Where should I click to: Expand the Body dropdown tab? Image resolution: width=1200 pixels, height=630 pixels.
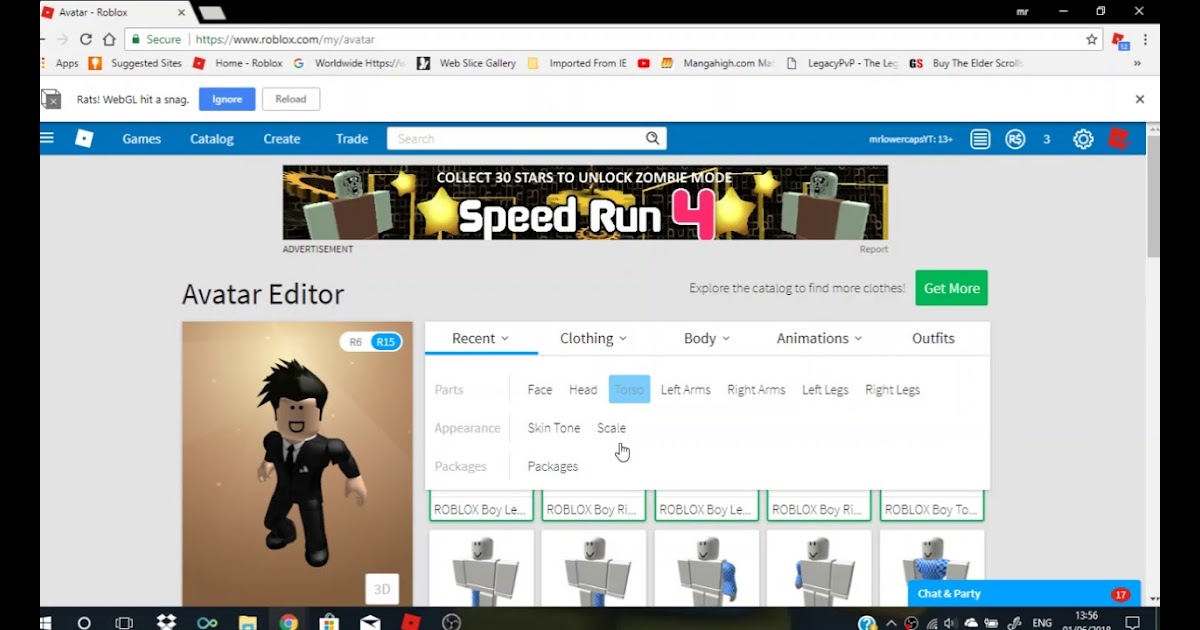coord(707,338)
